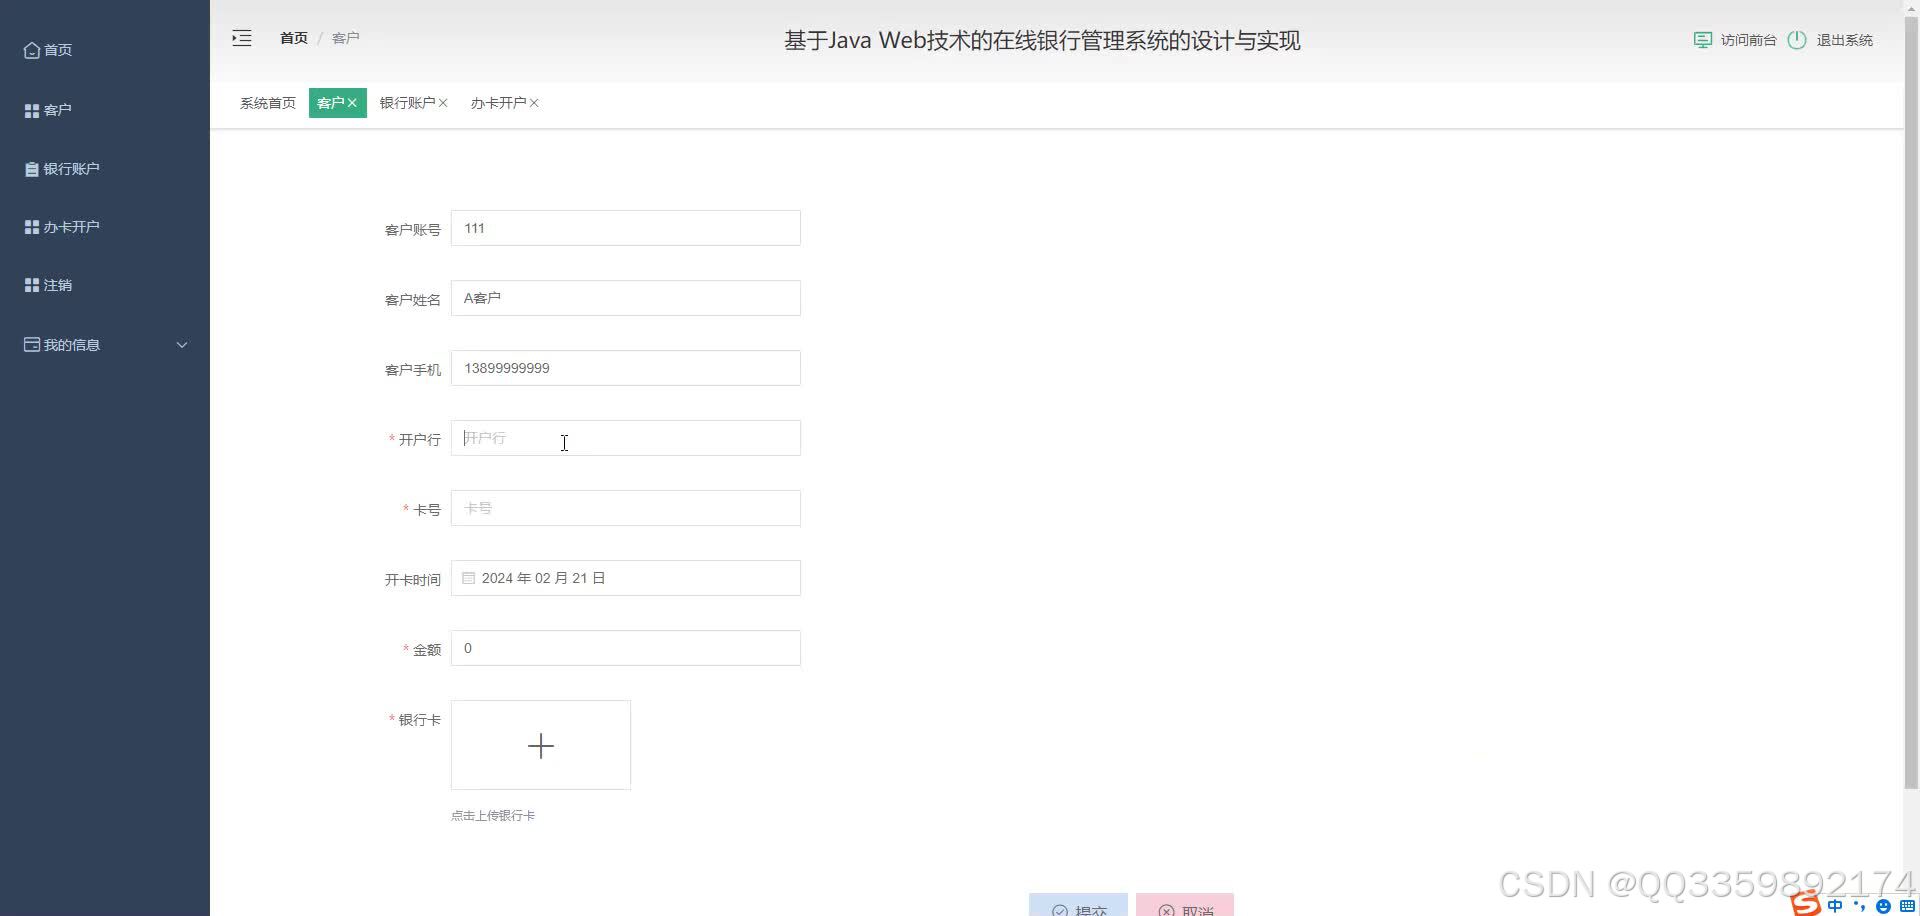Click the 银行账户 clipboard icon in the sidebar
The image size is (1920, 916).
pyautogui.click(x=32, y=169)
